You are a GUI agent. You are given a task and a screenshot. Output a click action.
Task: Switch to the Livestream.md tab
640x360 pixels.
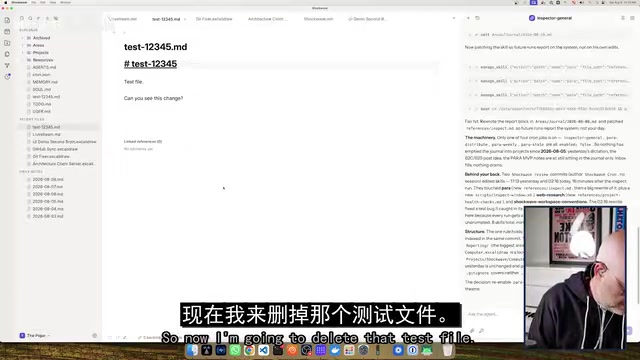(124, 19)
